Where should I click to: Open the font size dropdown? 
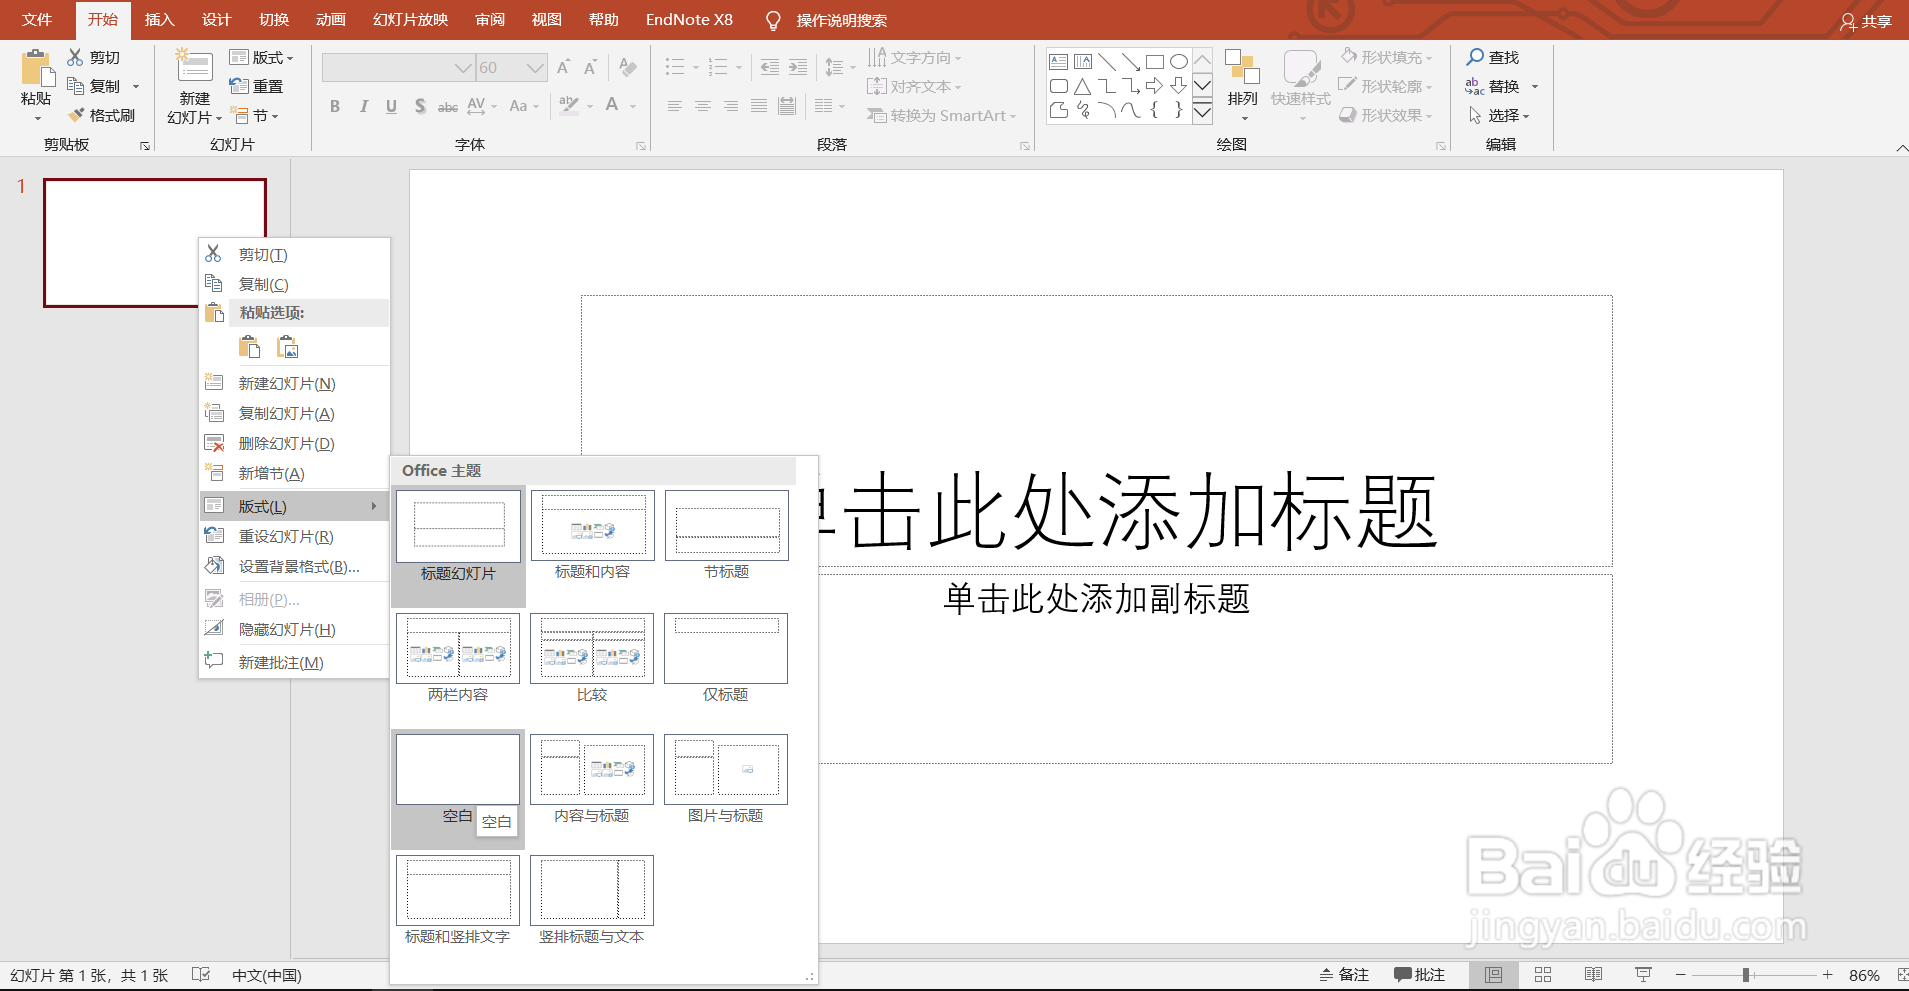tap(533, 66)
